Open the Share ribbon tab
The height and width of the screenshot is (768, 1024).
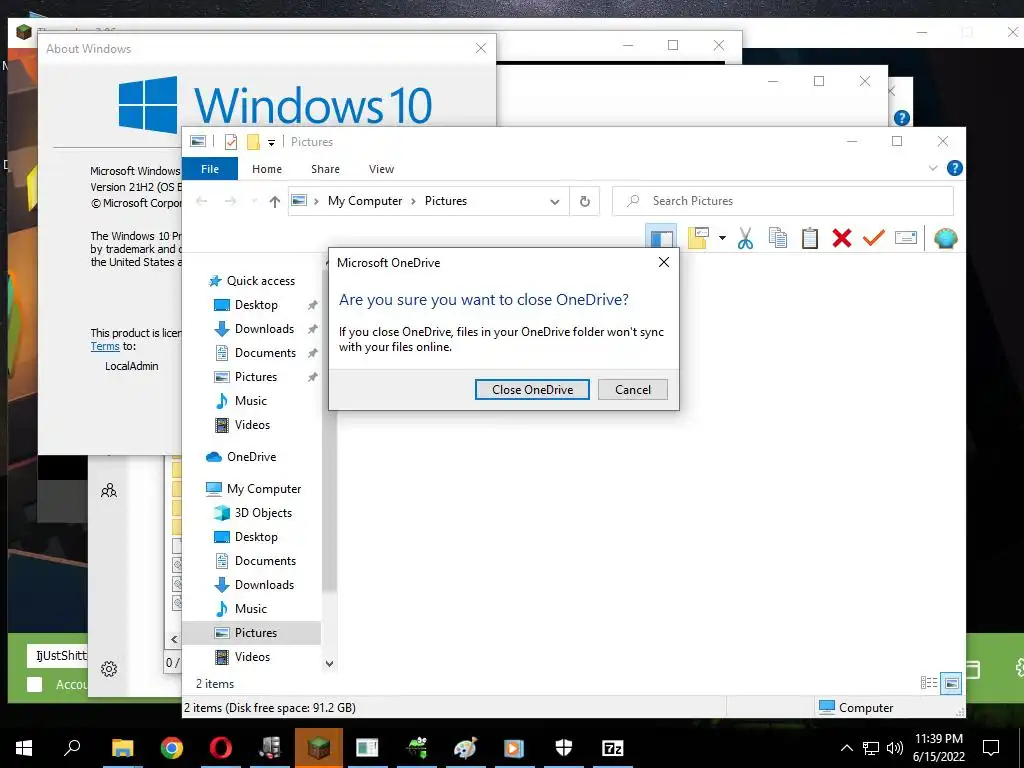coord(325,168)
